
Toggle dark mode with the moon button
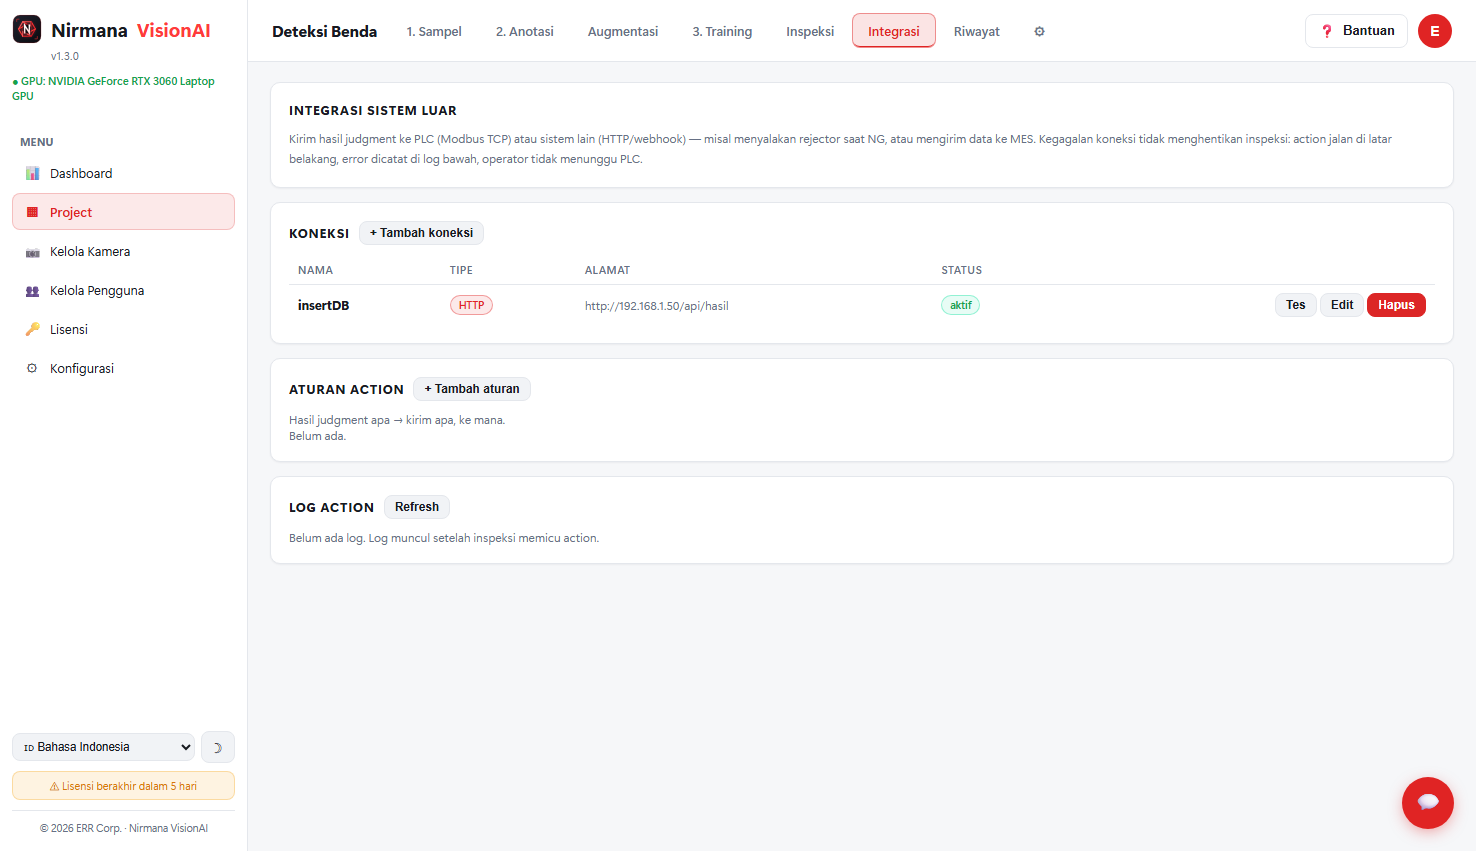tap(218, 747)
